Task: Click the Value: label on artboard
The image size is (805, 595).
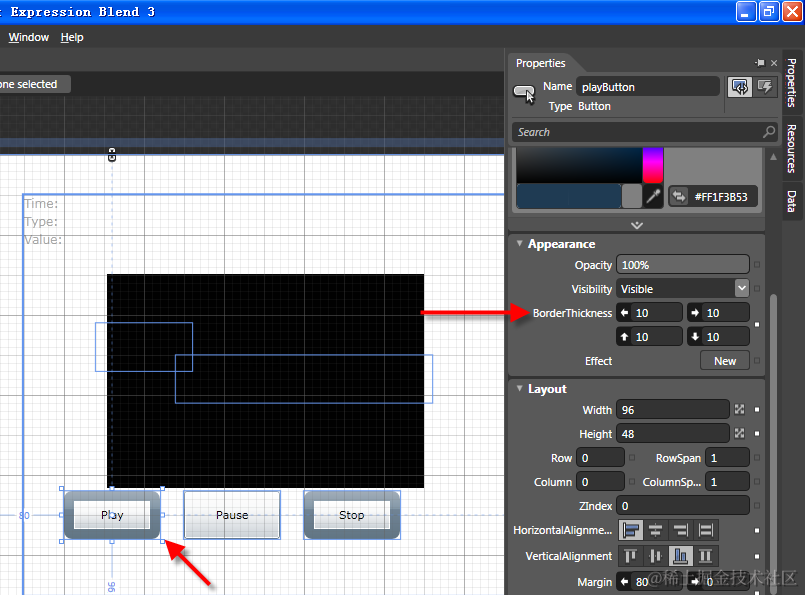Action: tap(43, 239)
